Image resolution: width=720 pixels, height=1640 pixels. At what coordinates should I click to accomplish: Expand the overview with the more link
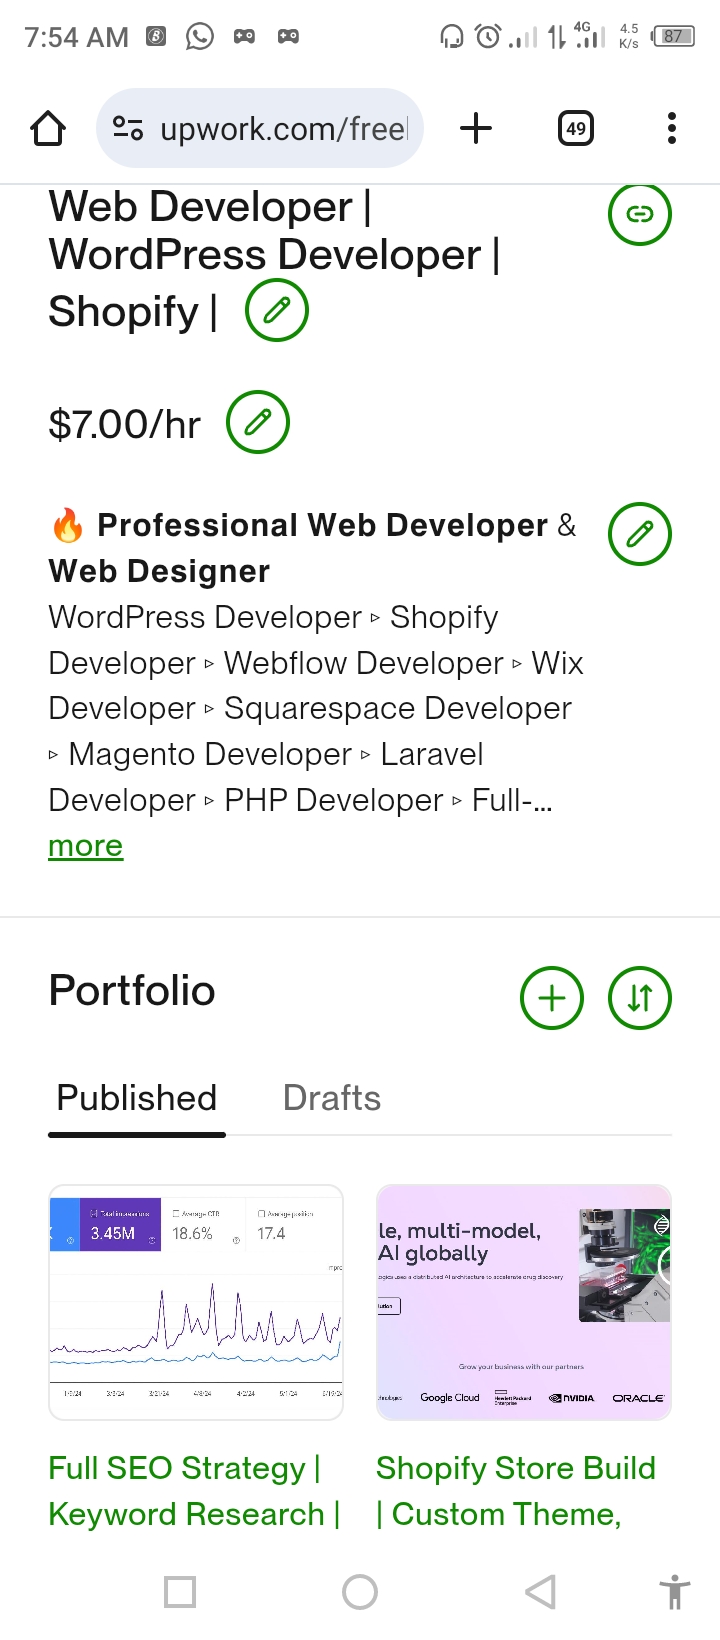[x=85, y=845]
